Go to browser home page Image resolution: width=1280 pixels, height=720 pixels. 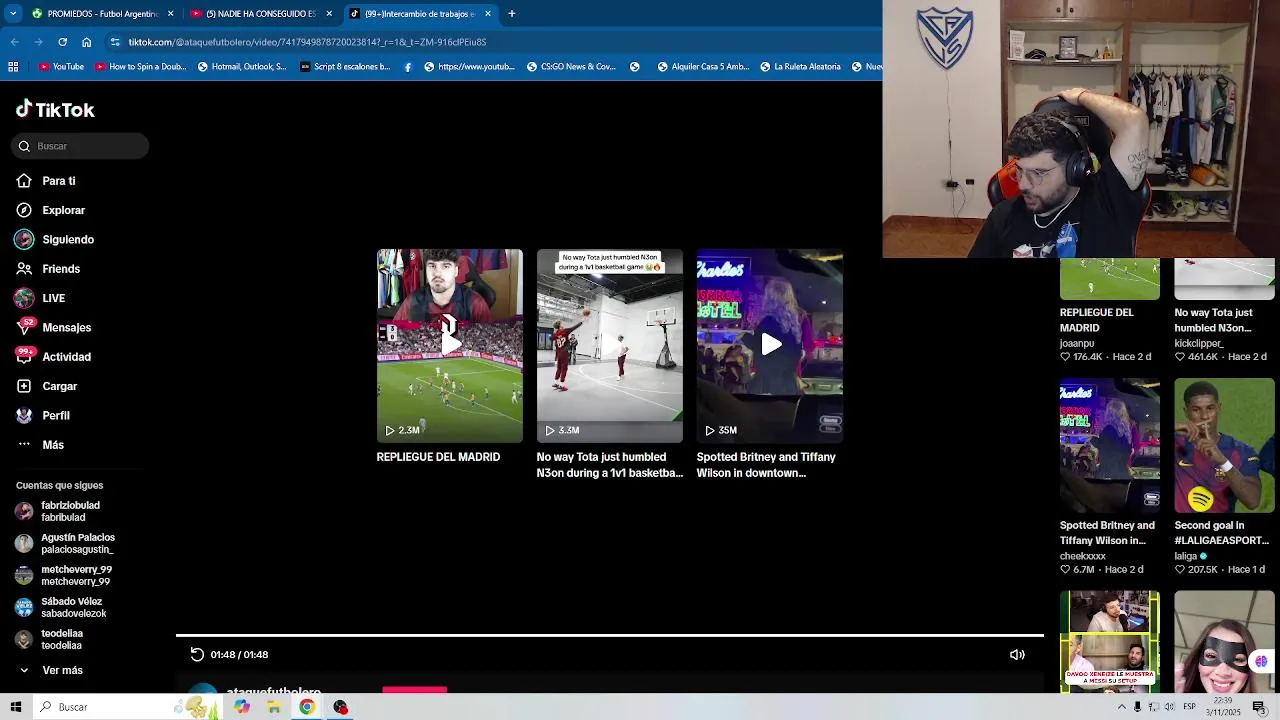tap(87, 42)
